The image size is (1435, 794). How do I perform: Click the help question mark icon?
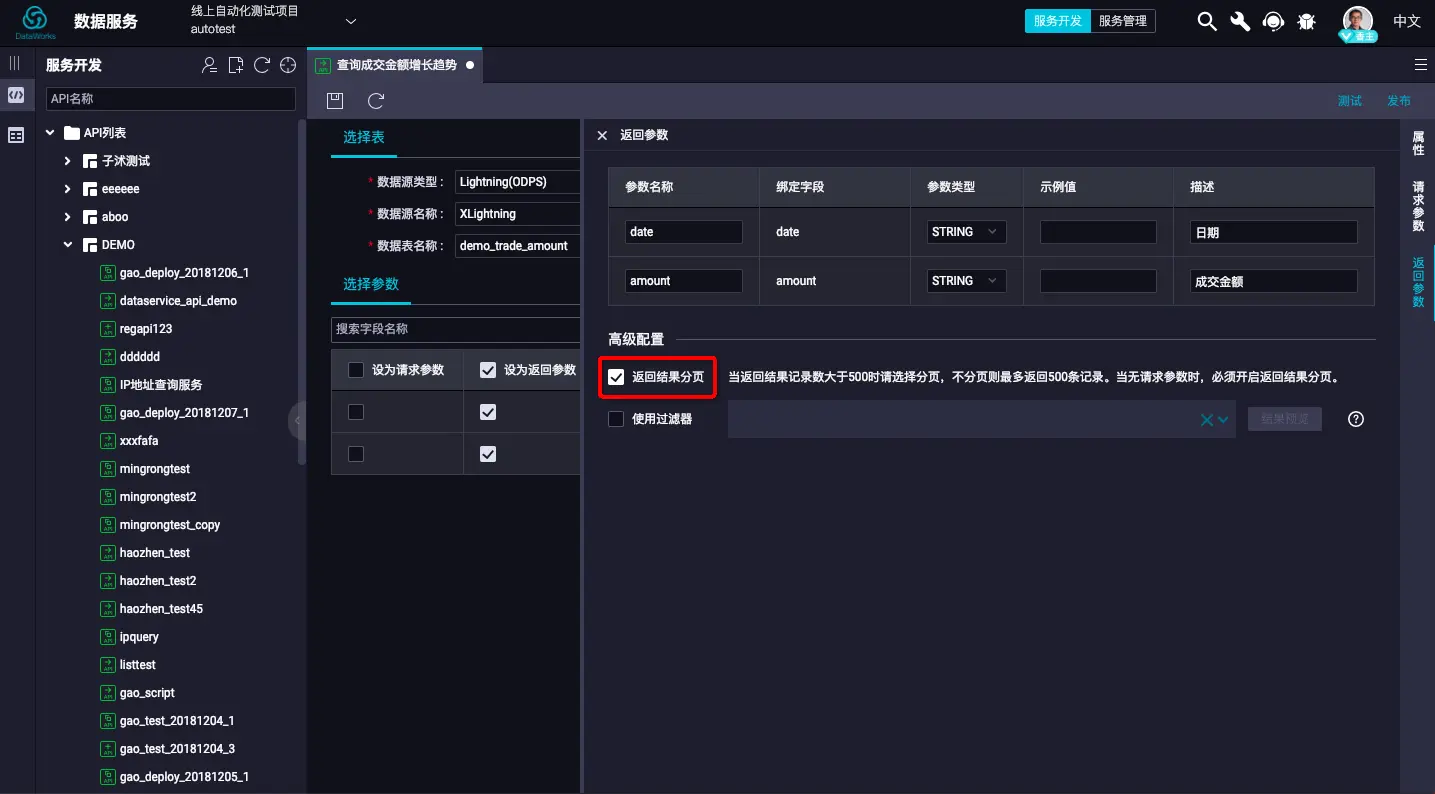[1356, 419]
